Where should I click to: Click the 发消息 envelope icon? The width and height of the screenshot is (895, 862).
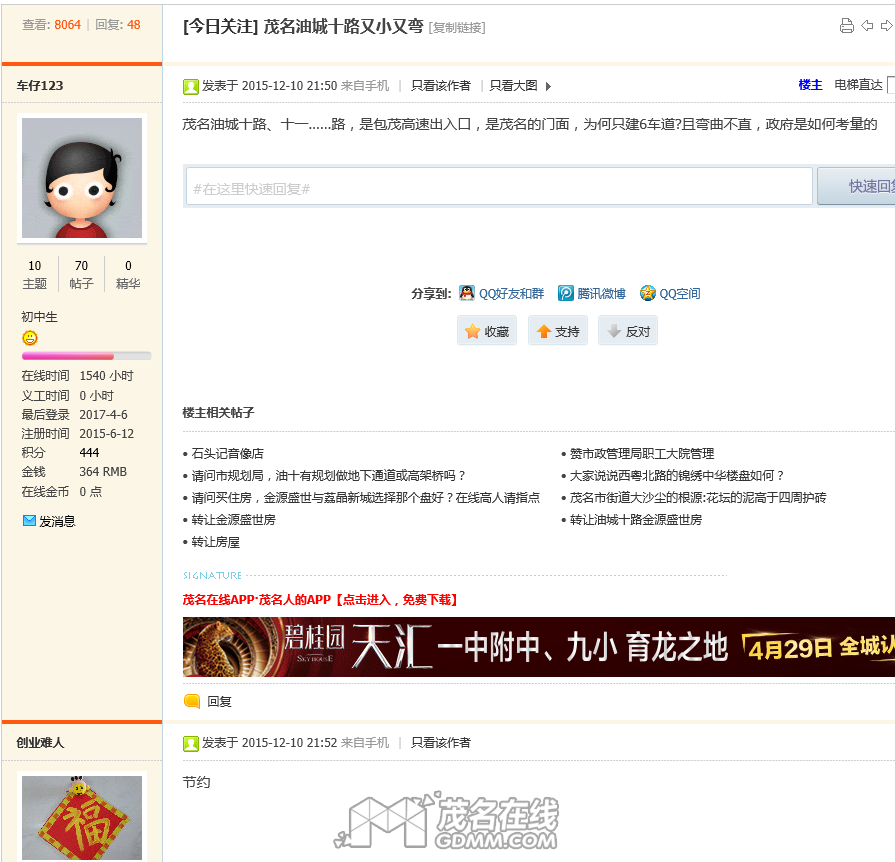point(29,521)
